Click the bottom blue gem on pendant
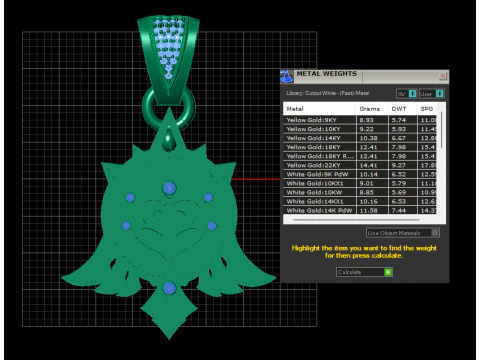This screenshot has width=480, height=360. click(x=169, y=288)
